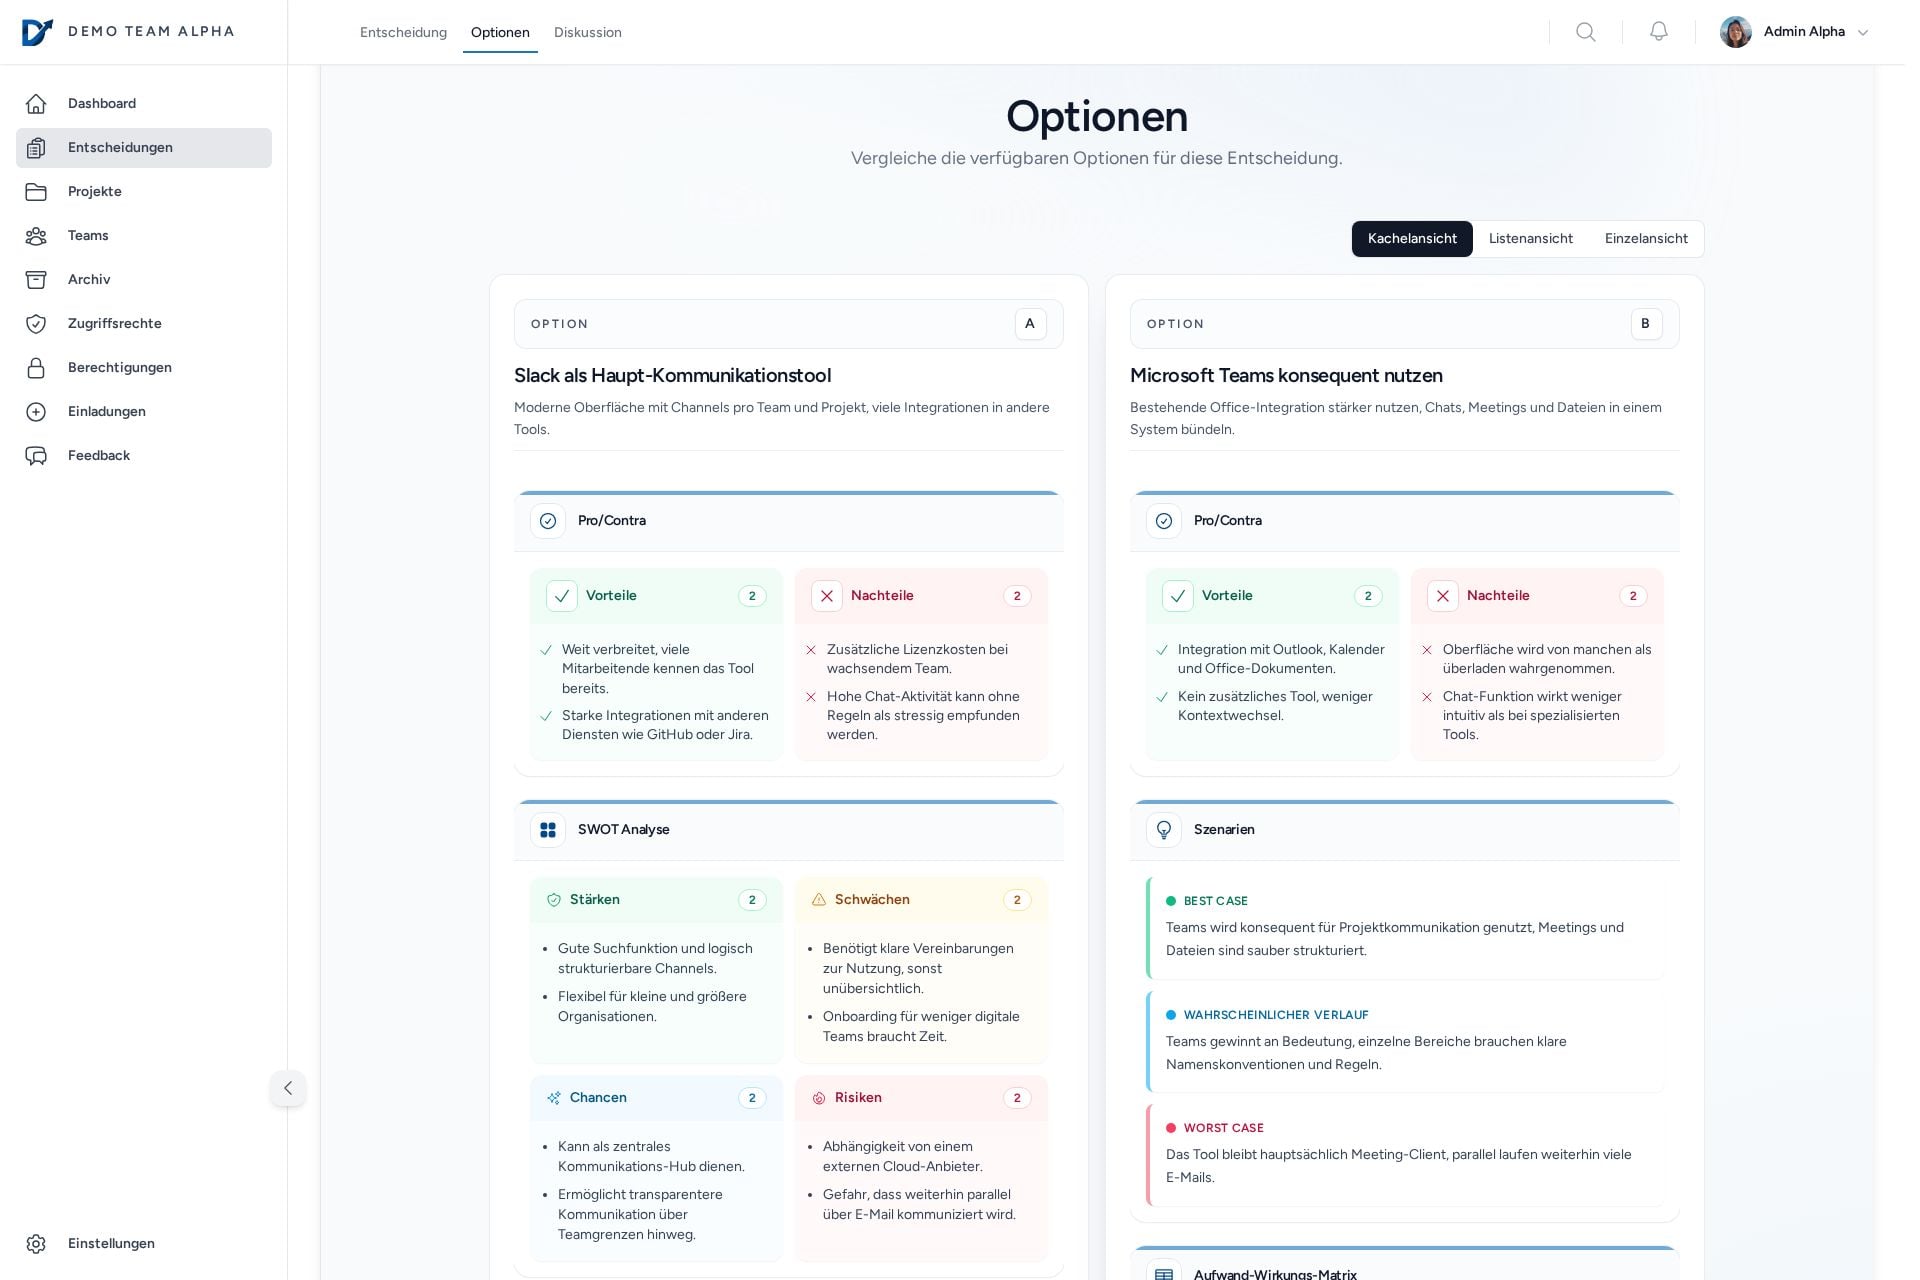The image size is (1920, 1280).
Task: Click the Einstellungen gear icon
Action: [36, 1244]
